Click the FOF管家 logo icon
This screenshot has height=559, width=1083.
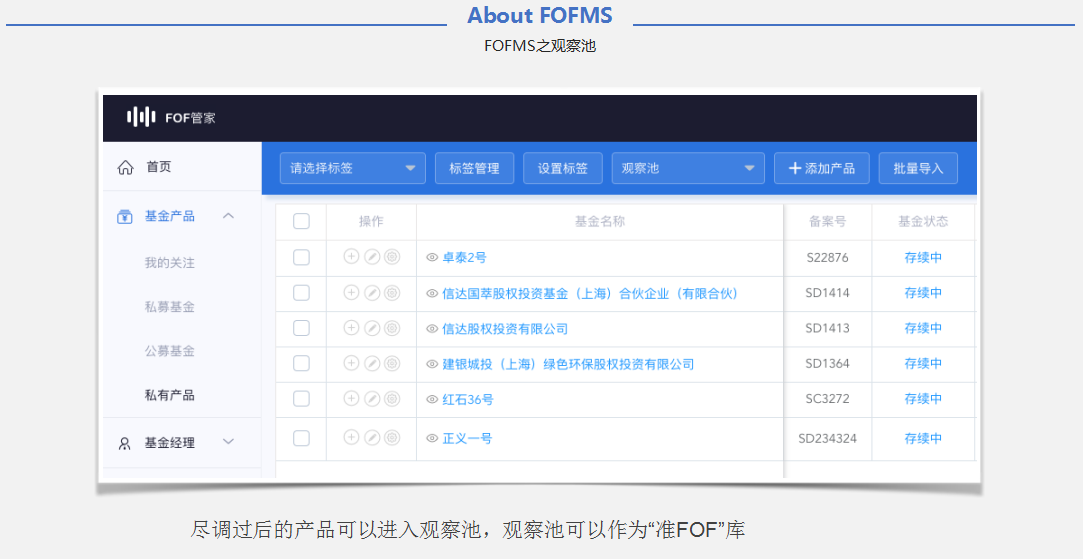pyautogui.click(x=141, y=117)
